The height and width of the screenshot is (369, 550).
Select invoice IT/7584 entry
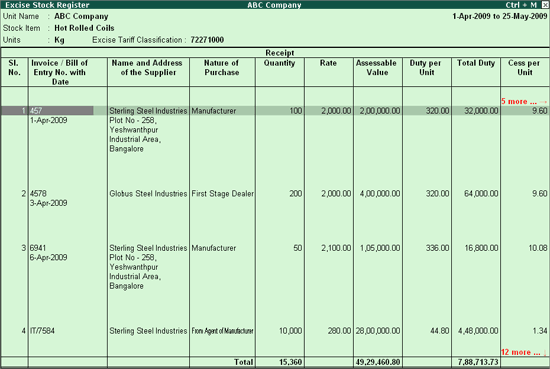click(x=42, y=331)
